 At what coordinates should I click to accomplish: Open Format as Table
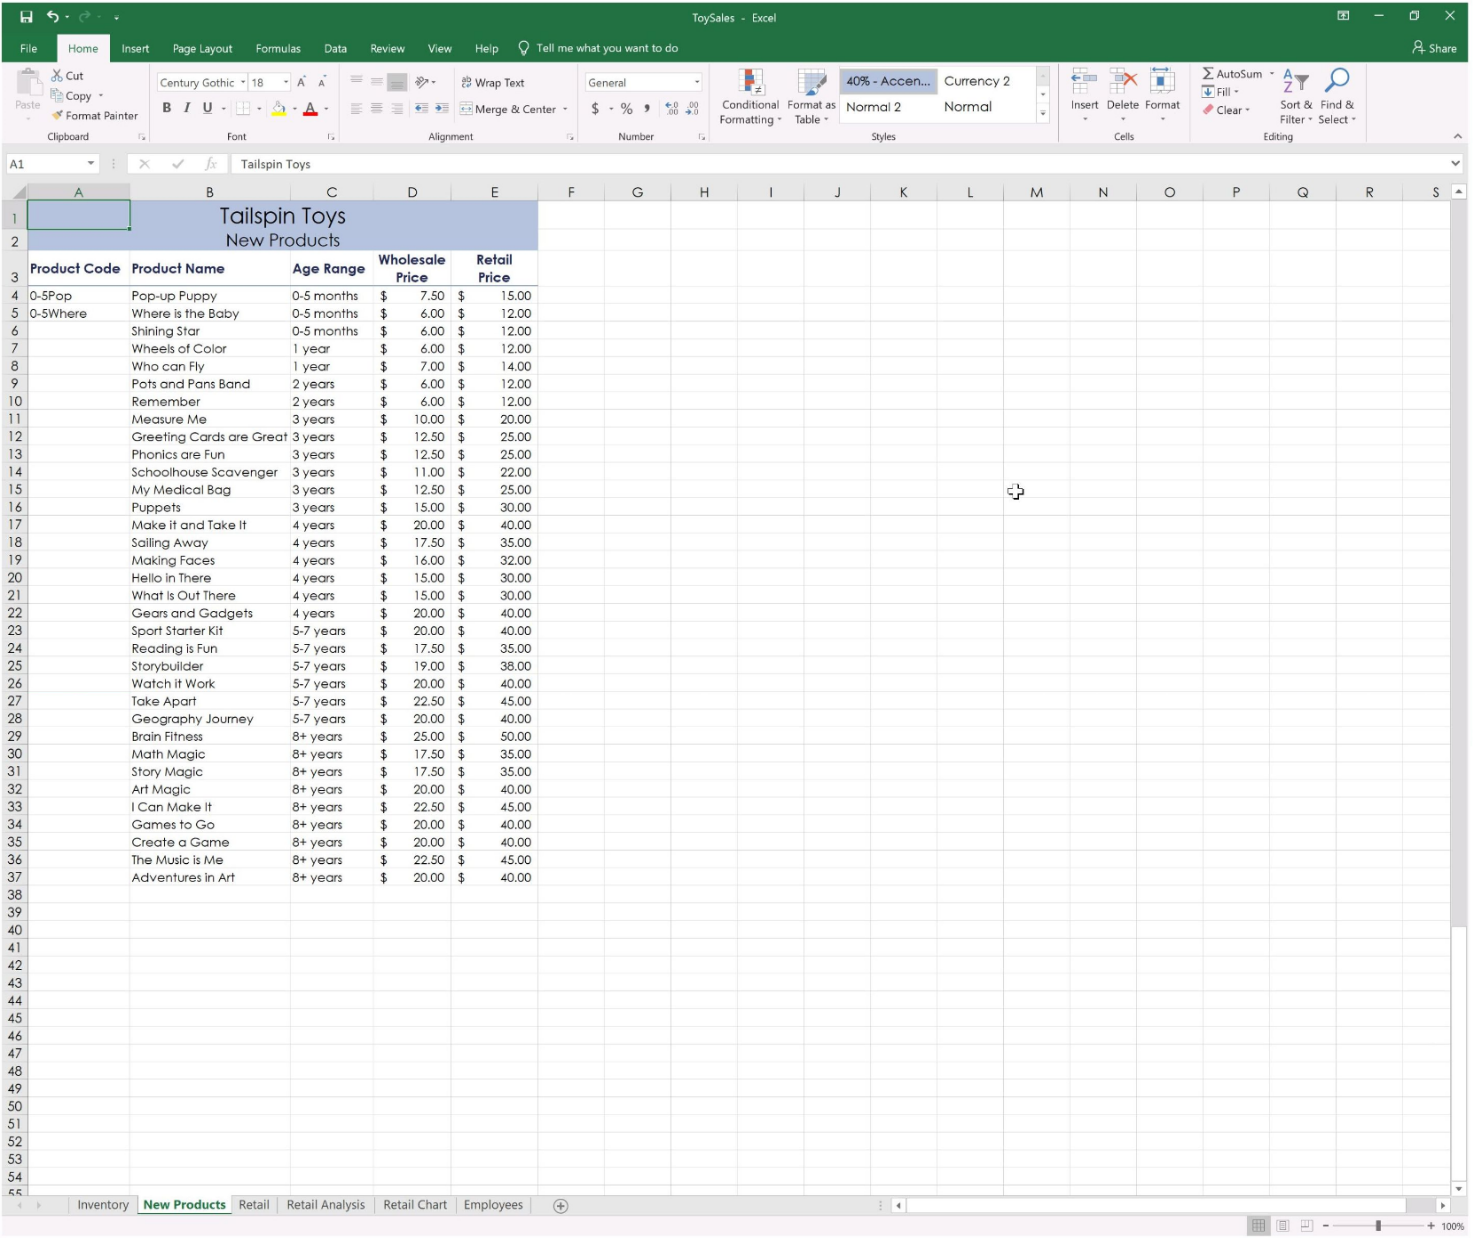811,97
